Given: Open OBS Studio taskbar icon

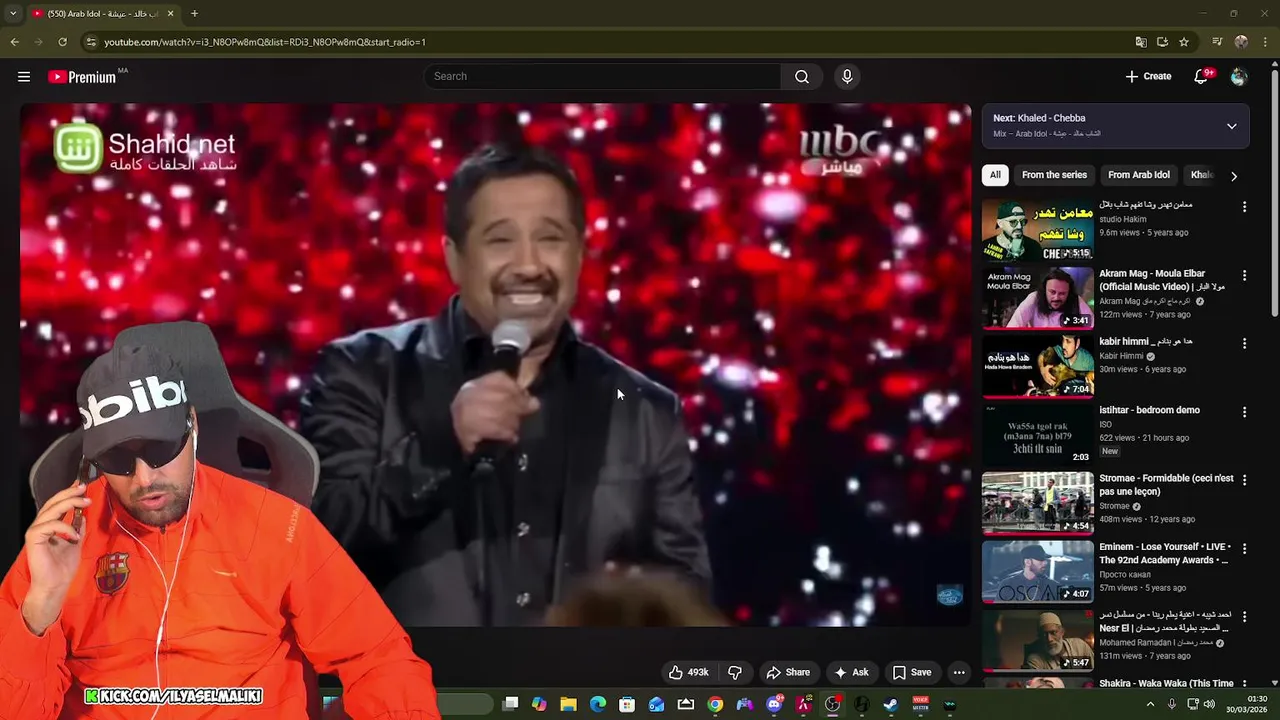Looking at the screenshot, I should click(832, 704).
